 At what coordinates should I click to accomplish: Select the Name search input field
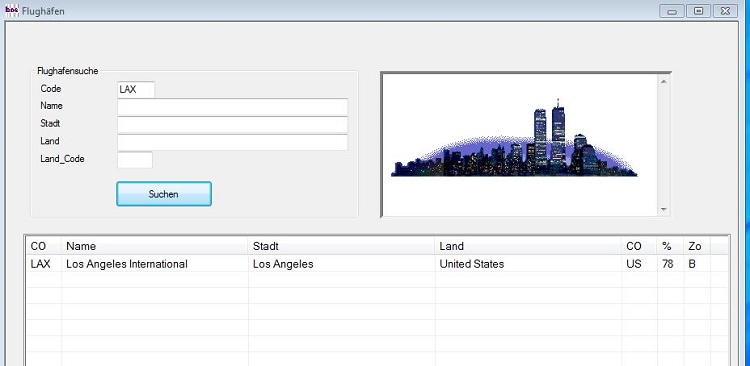pyautogui.click(x=232, y=107)
